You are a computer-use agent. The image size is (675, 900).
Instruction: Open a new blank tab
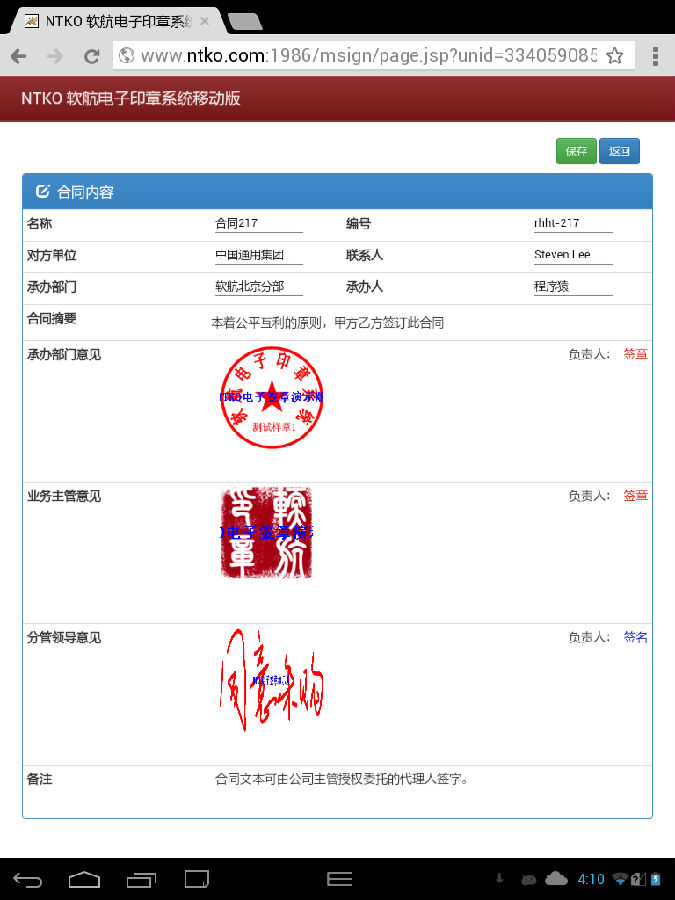pyautogui.click(x=246, y=22)
